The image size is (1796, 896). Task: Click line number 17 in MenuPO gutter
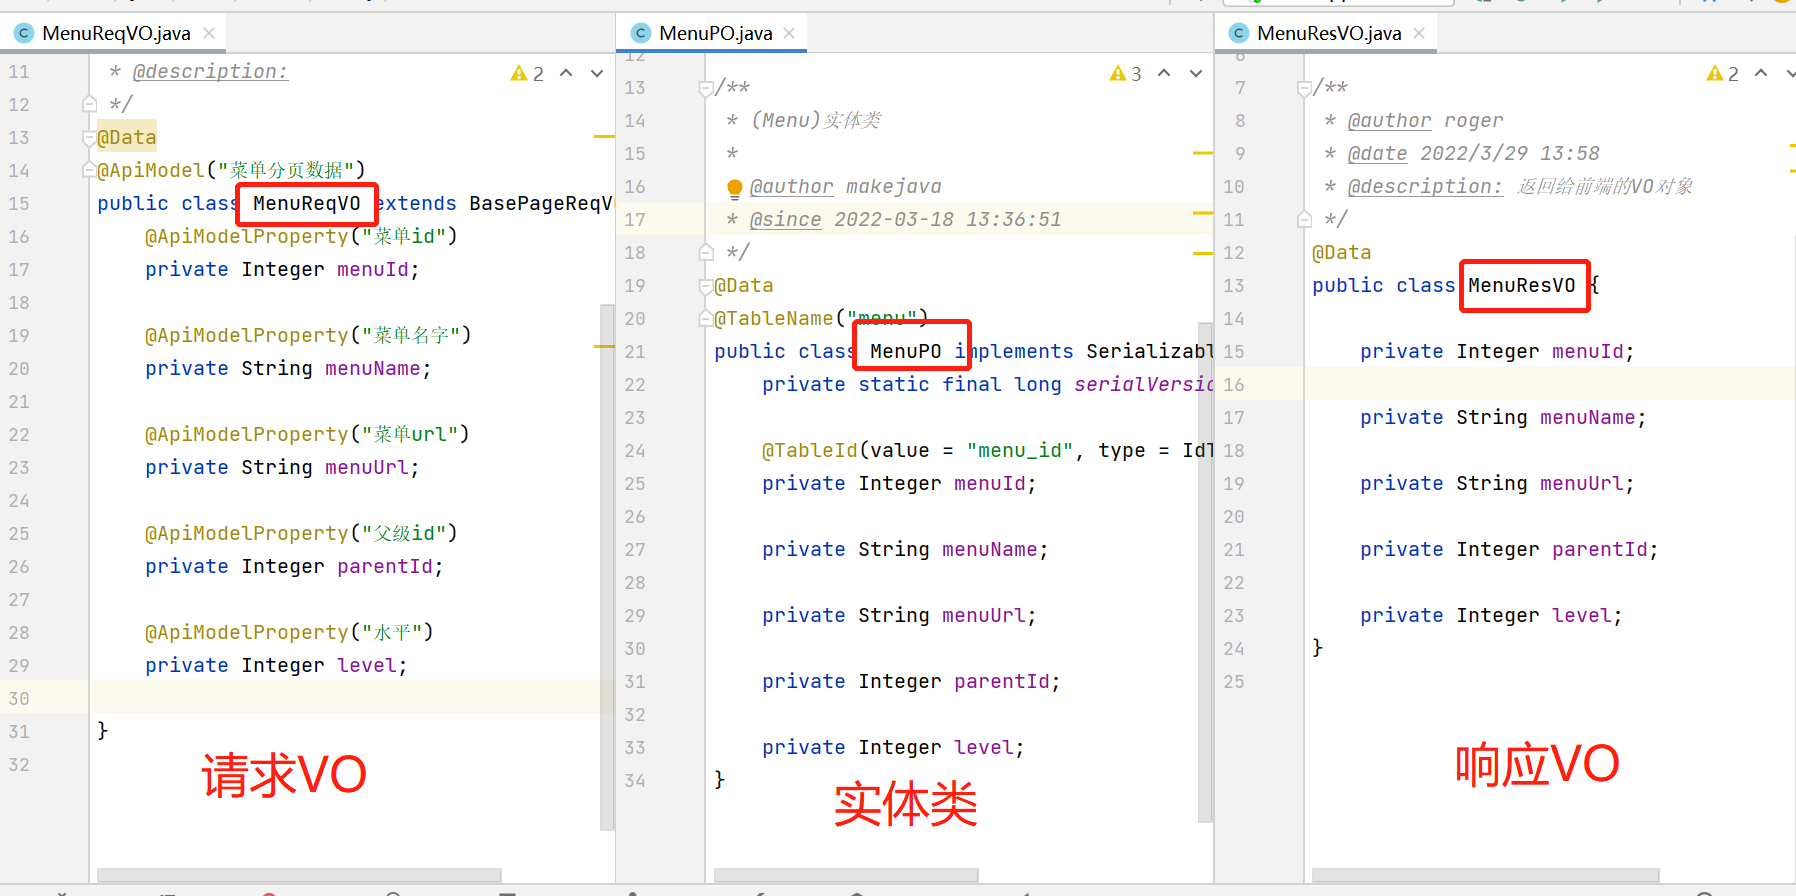635,219
